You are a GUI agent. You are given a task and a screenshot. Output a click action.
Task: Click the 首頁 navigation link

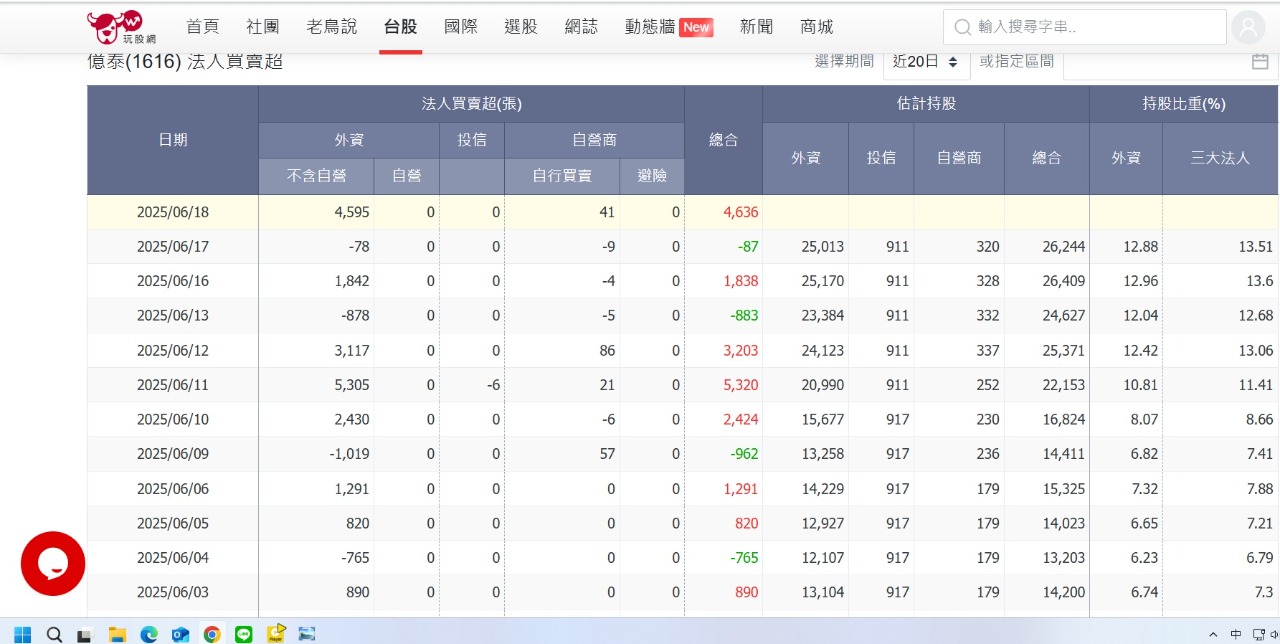[x=202, y=27]
